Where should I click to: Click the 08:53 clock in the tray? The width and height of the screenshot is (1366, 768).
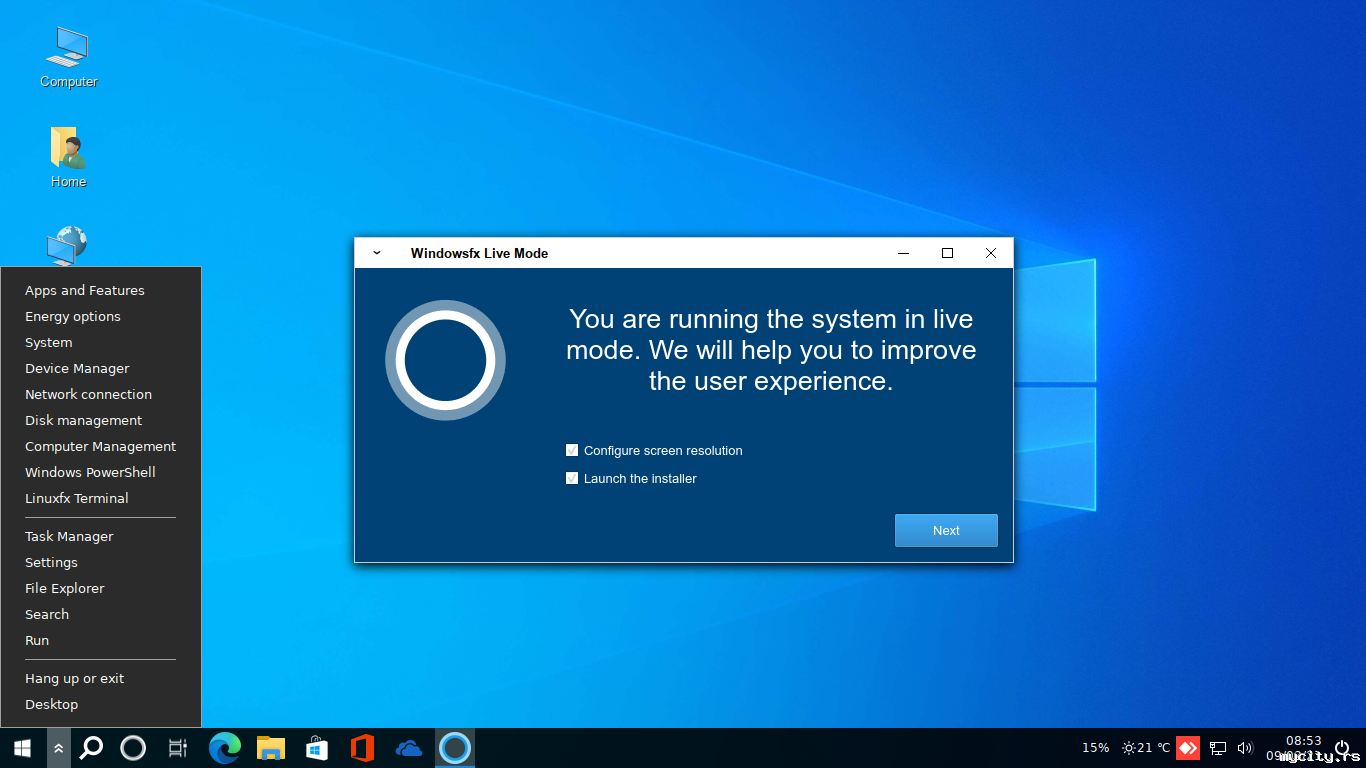1304,741
